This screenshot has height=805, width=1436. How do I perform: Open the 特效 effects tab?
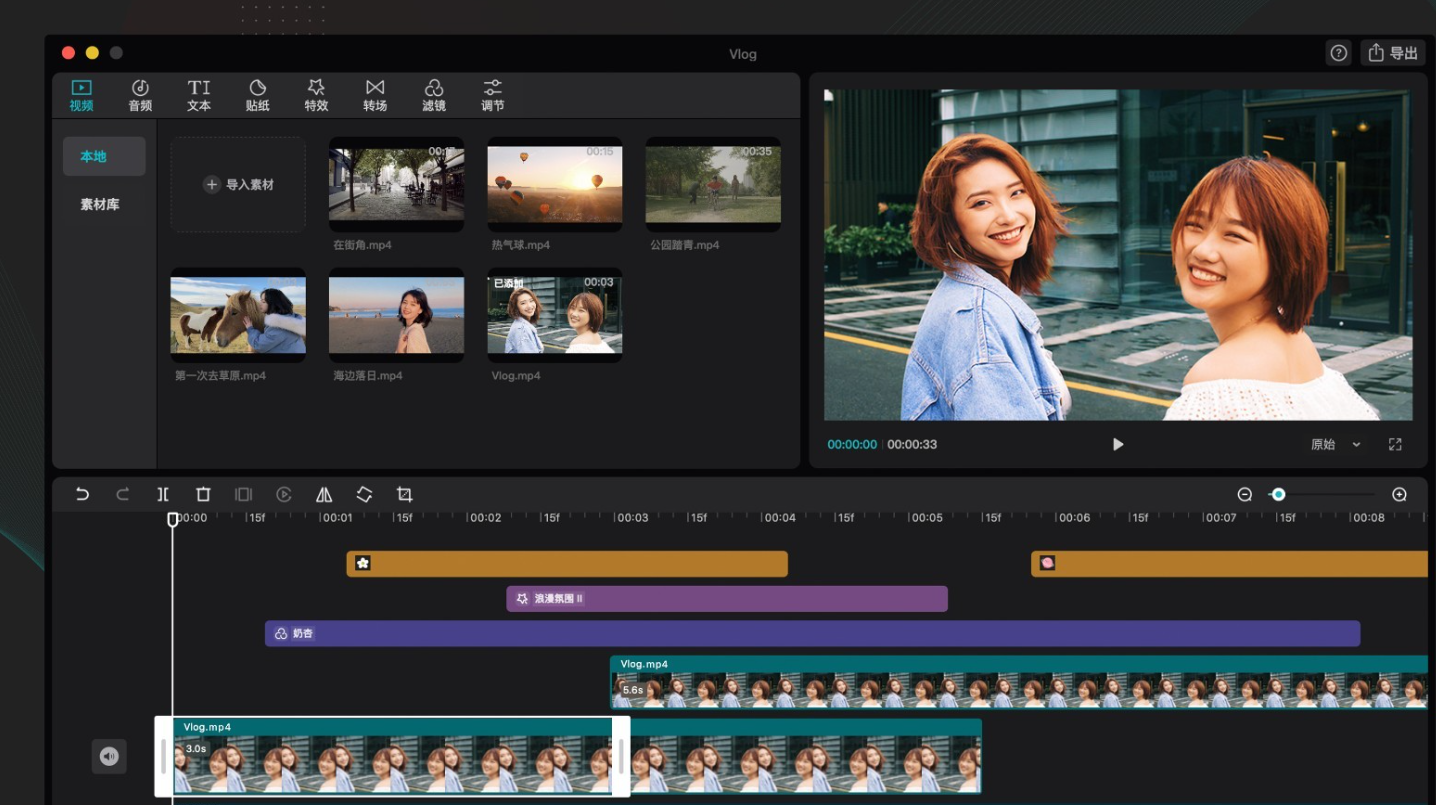point(316,95)
